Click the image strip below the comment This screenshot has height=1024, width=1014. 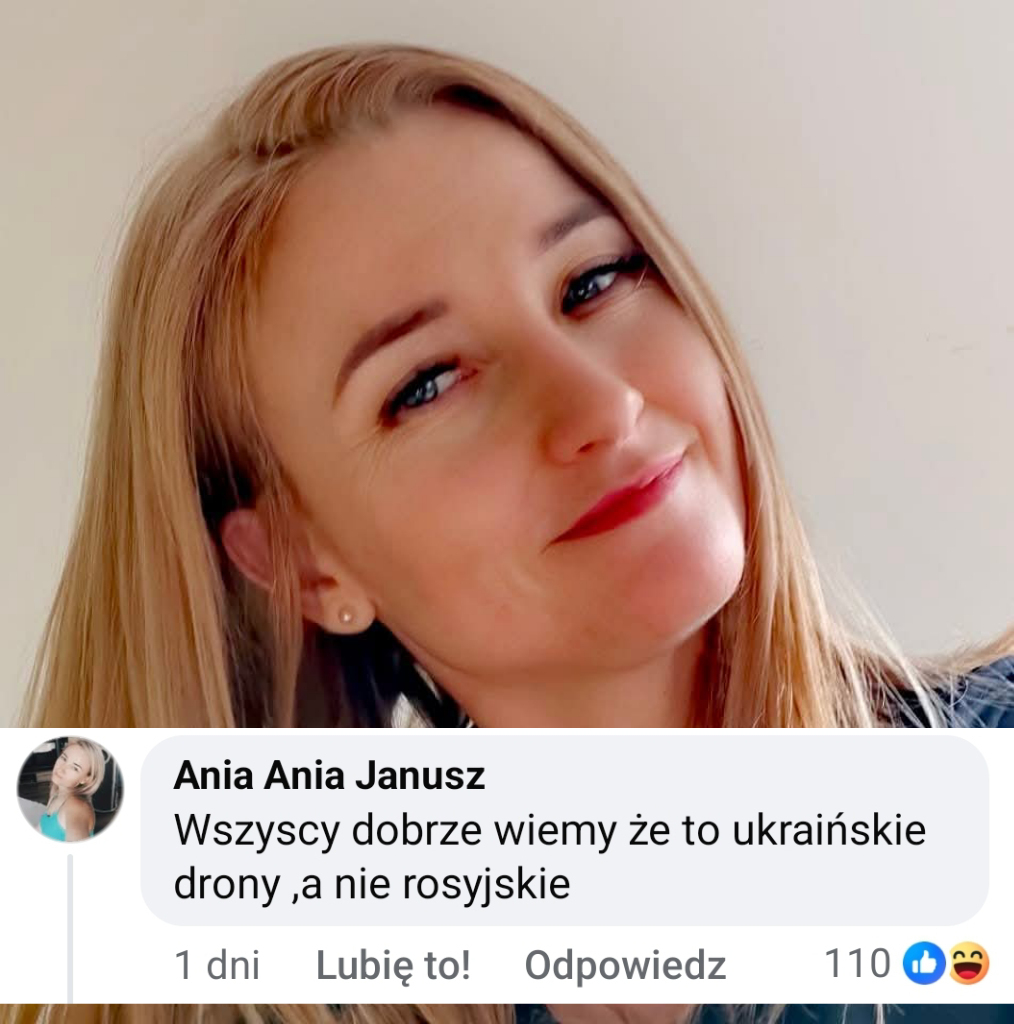click(507, 1014)
